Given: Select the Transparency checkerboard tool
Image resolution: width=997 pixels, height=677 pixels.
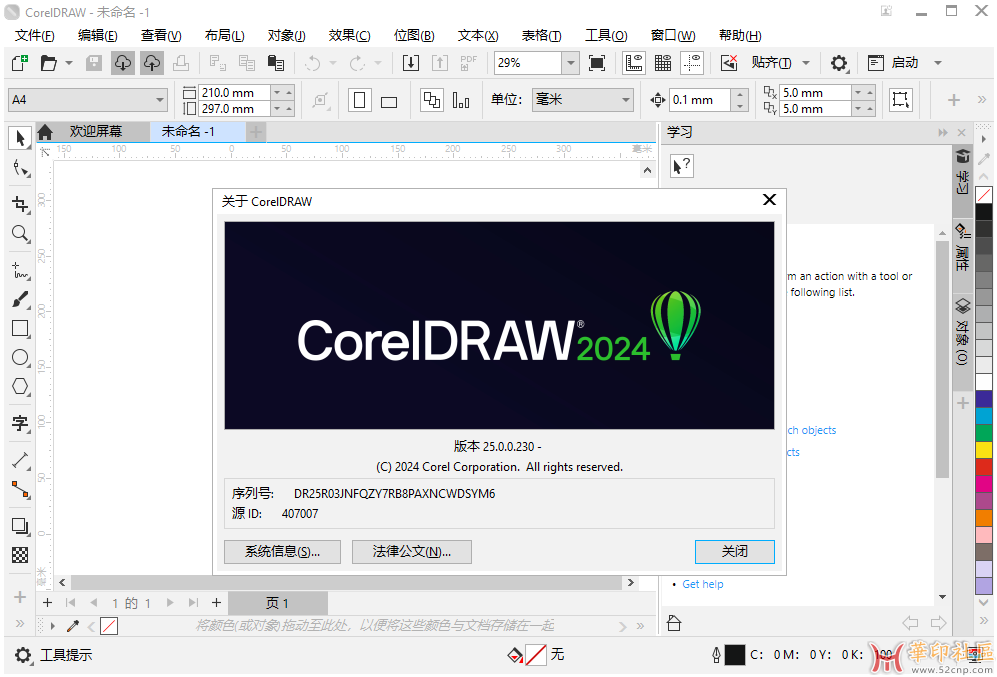Looking at the screenshot, I should tap(20, 555).
